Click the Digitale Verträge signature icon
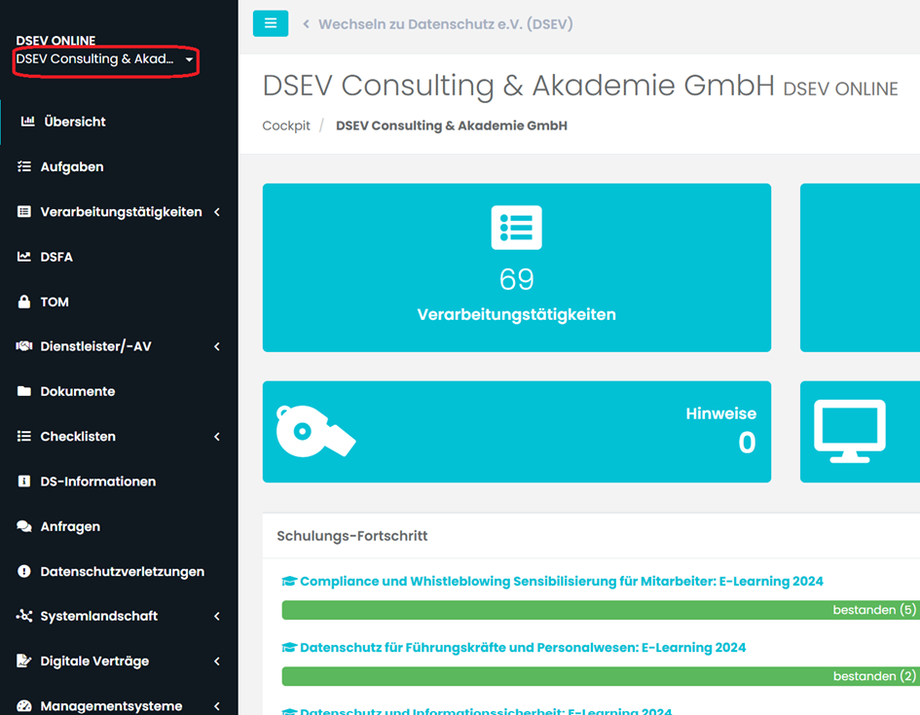 pos(24,661)
